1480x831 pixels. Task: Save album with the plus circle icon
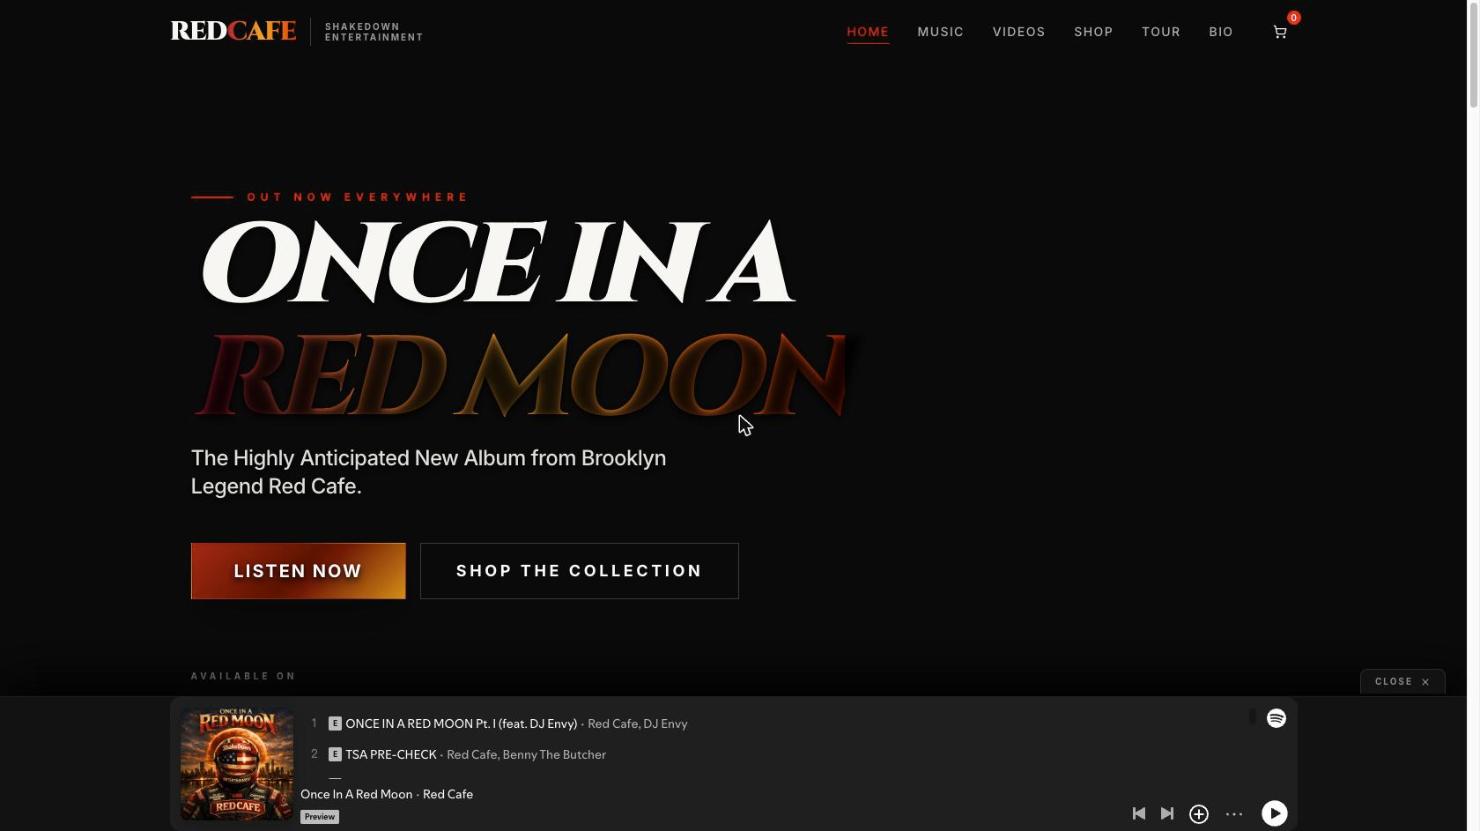tap(1199, 814)
